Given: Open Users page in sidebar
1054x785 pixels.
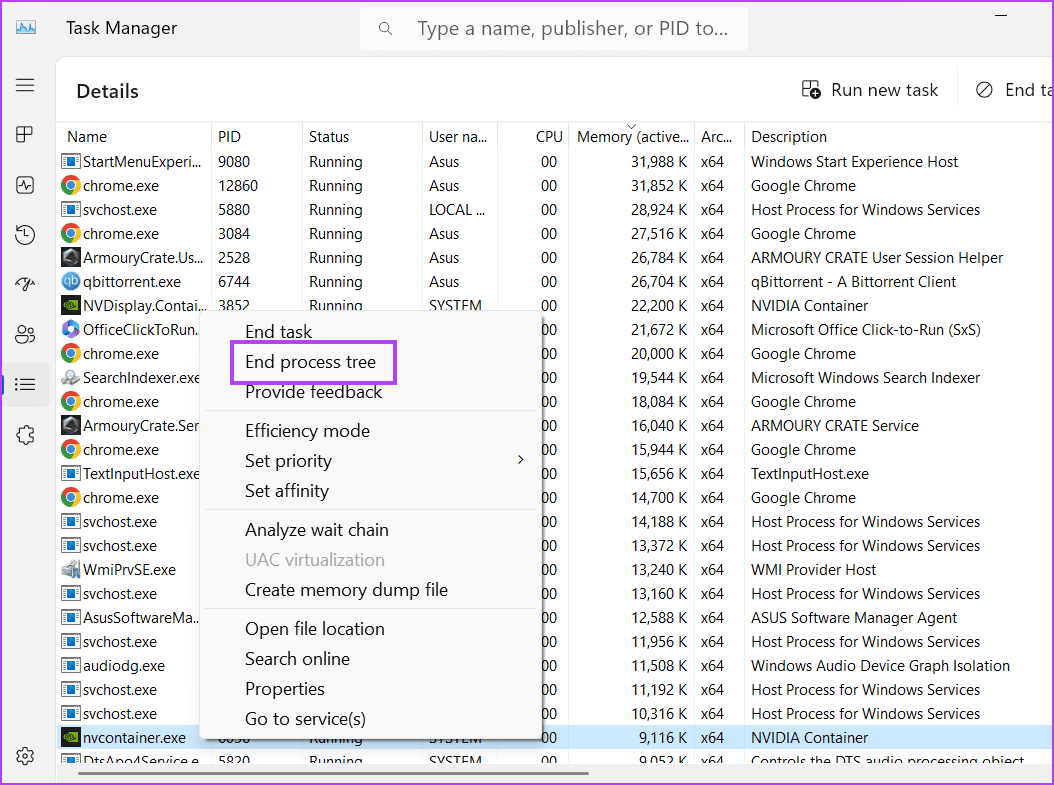Looking at the screenshot, I should (25, 334).
